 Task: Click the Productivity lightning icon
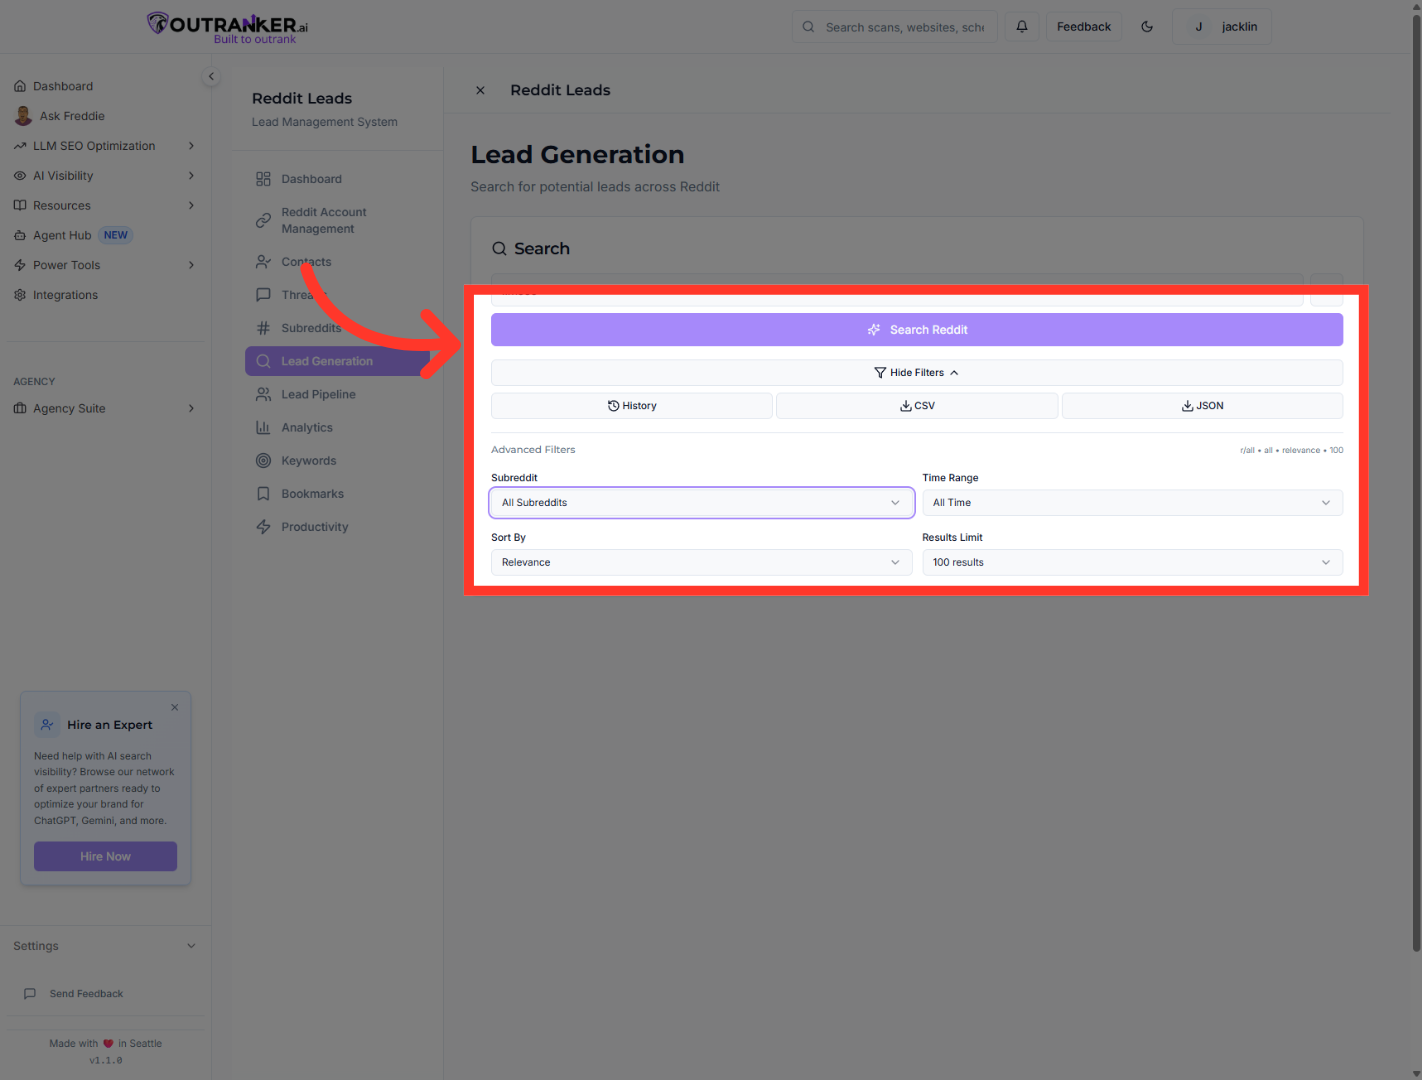tap(263, 526)
